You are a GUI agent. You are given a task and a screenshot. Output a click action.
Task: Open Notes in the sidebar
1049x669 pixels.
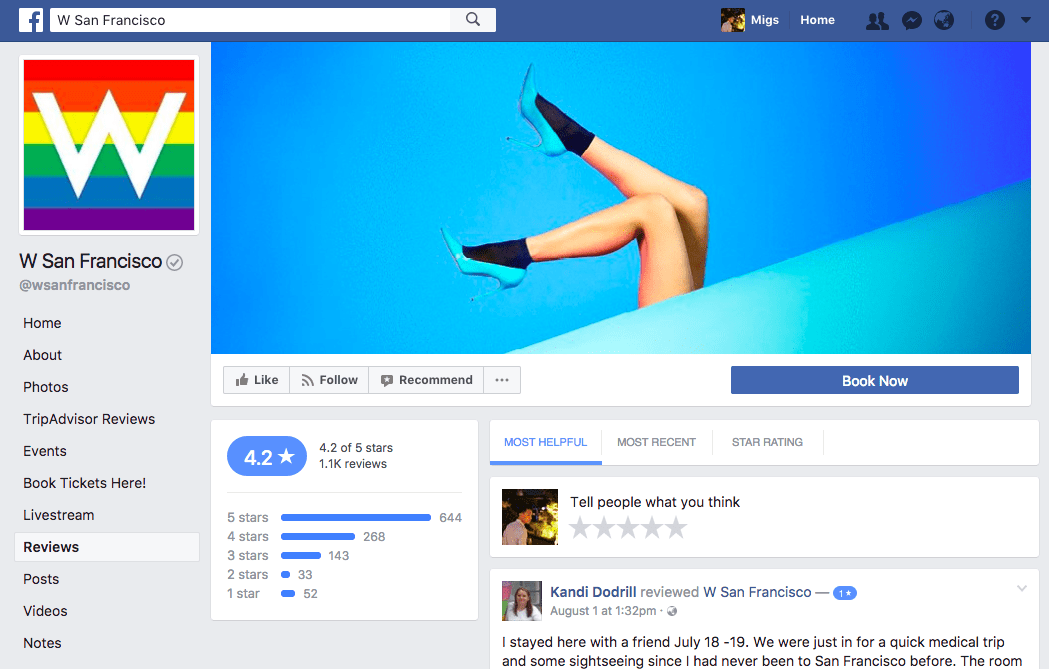point(42,644)
